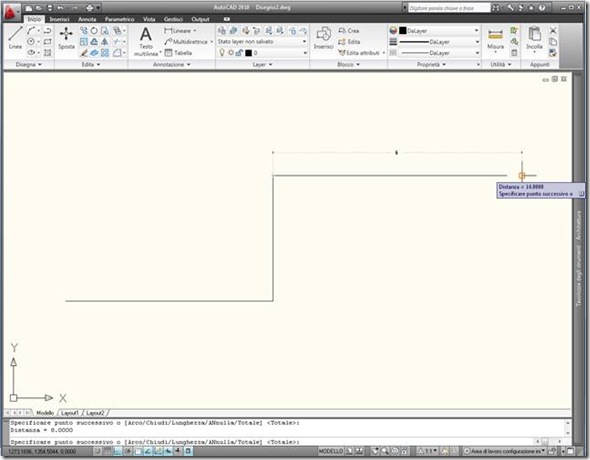Click the color wheel icon in Proprietà
Viewport: 590px width, 460px height.
[393, 31]
